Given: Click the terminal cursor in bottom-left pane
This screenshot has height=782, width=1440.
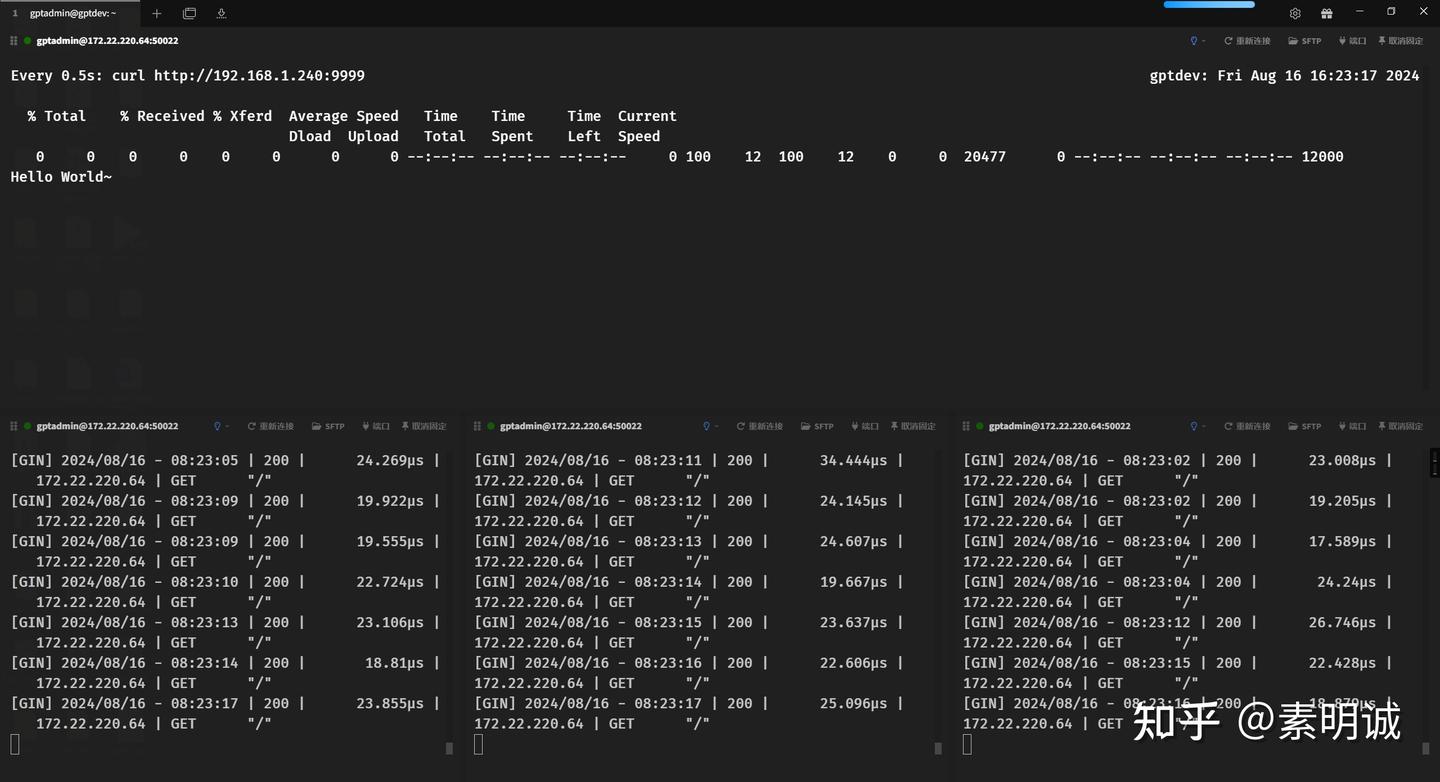Looking at the screenshot, I should 15,744.
